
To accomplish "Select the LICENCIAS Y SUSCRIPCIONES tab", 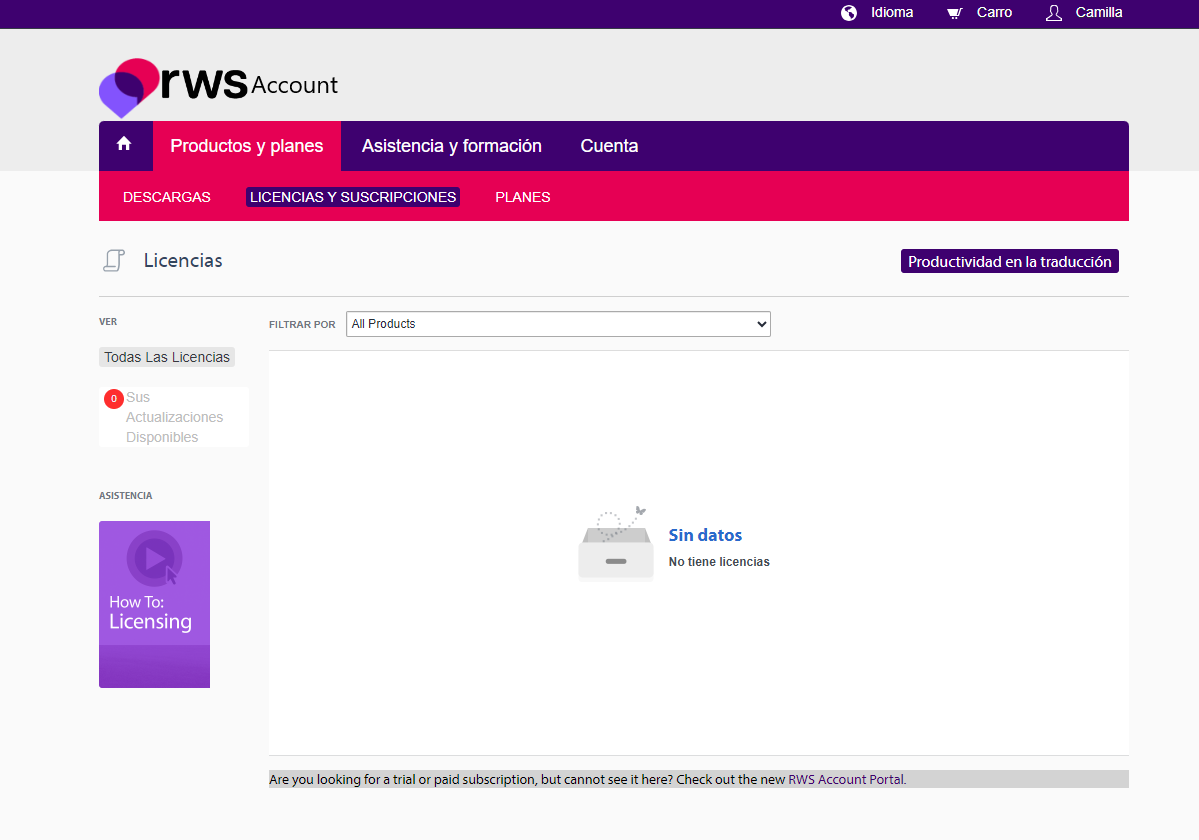I will [352, 197].
